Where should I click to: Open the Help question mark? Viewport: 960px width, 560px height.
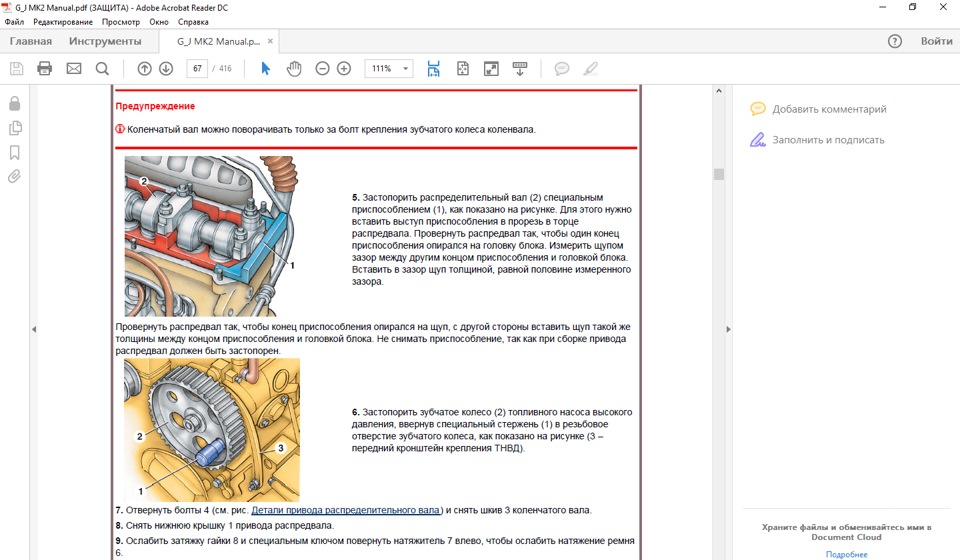(x=894, y=41)
